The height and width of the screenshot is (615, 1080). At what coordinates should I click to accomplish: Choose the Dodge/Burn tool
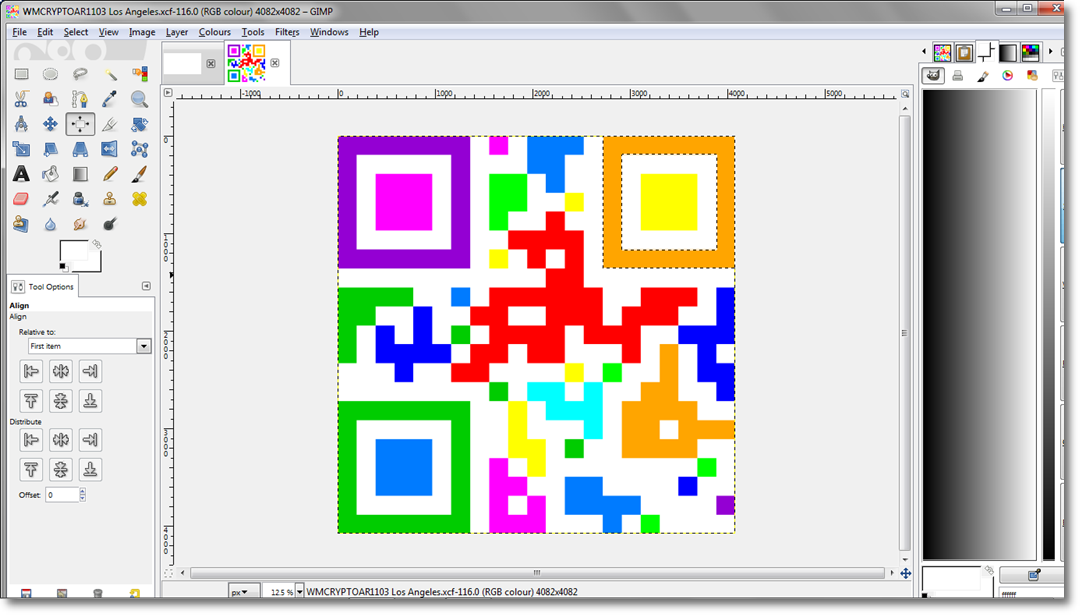(x=110, y=224)
